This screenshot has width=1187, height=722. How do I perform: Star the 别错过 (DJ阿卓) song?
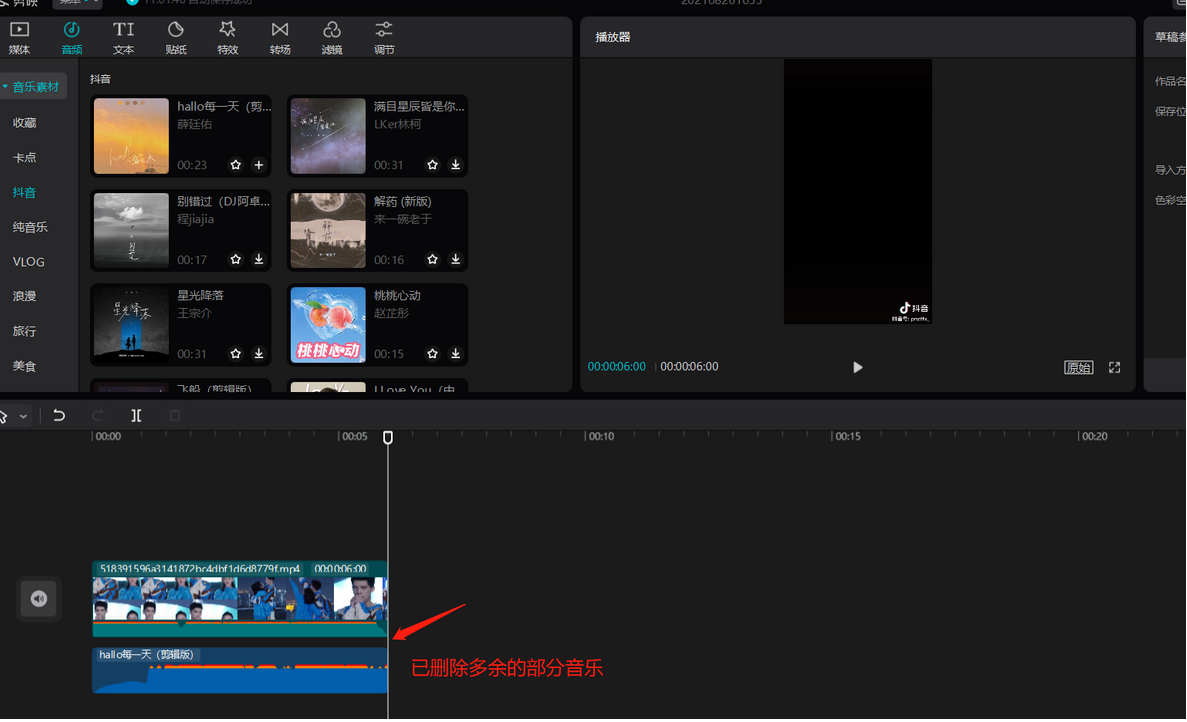pyautogui.click(x=235, y=259)
